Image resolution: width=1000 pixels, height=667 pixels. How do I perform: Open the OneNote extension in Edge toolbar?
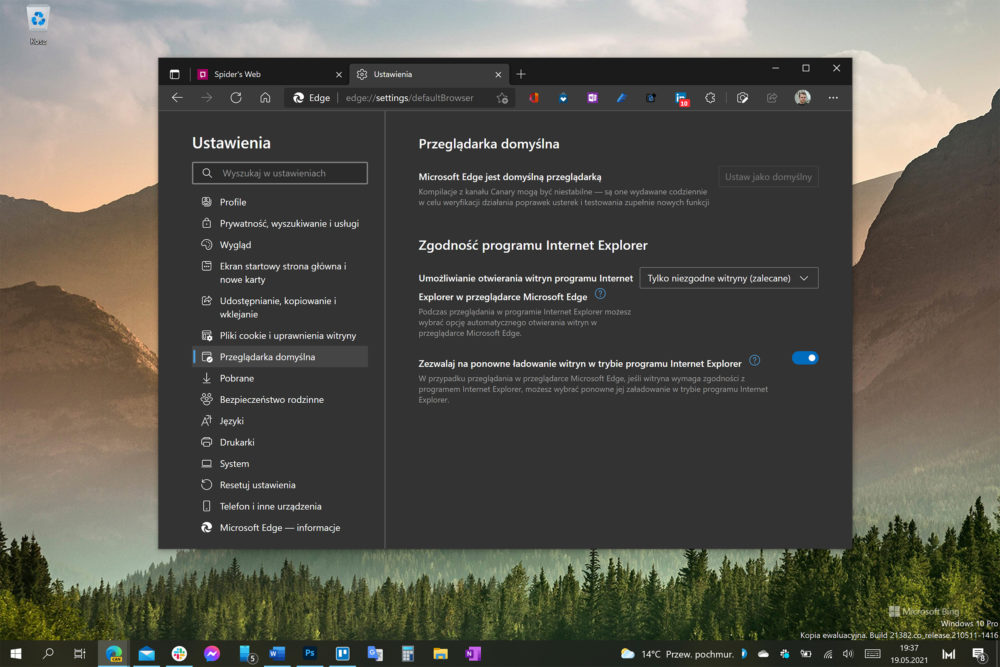[x=592, y=98]
